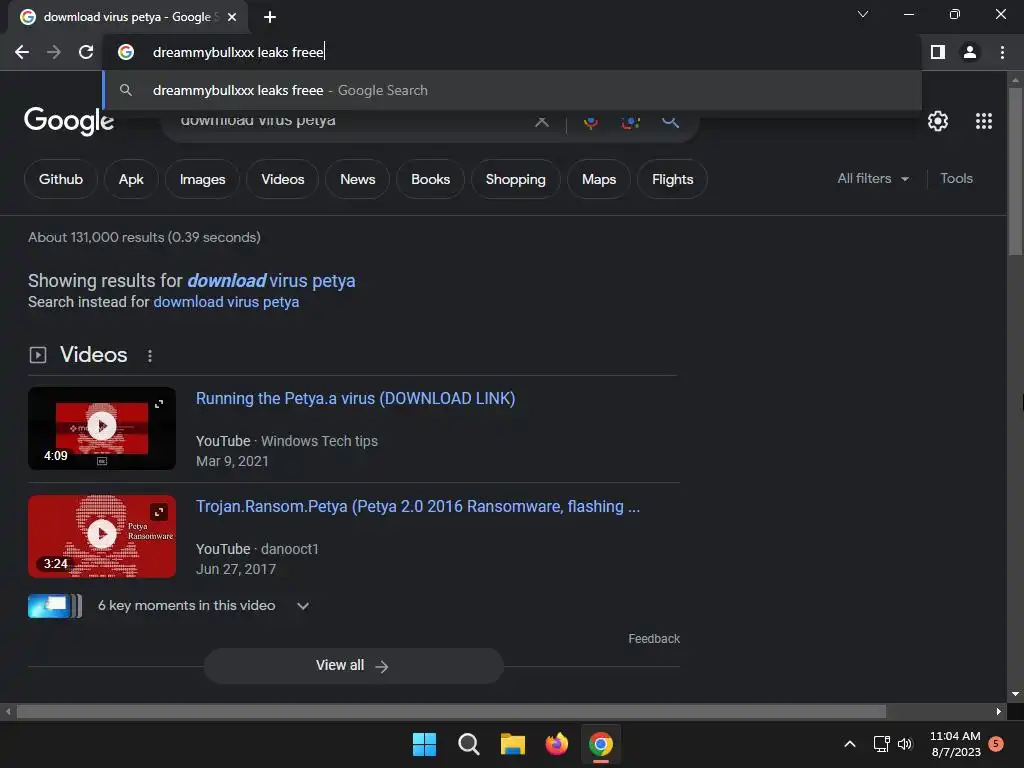Show hidden system tray icons
Screen dimensions: 1024x768
pos(850,744)
